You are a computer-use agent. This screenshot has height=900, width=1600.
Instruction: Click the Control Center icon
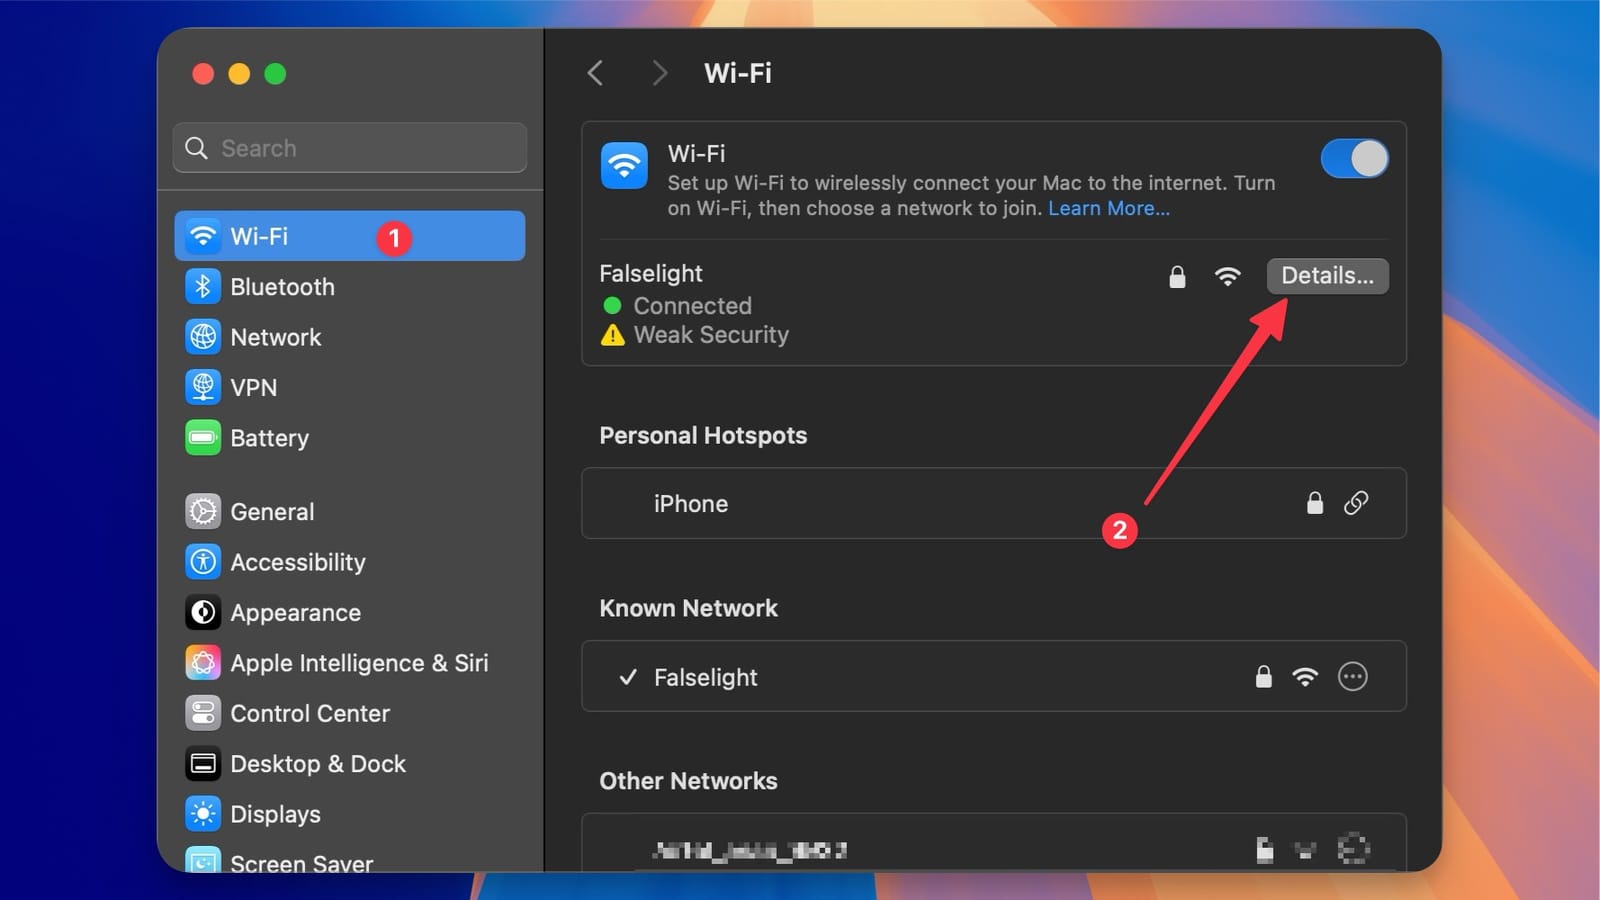pyautogui.click(x=203, y=713)
